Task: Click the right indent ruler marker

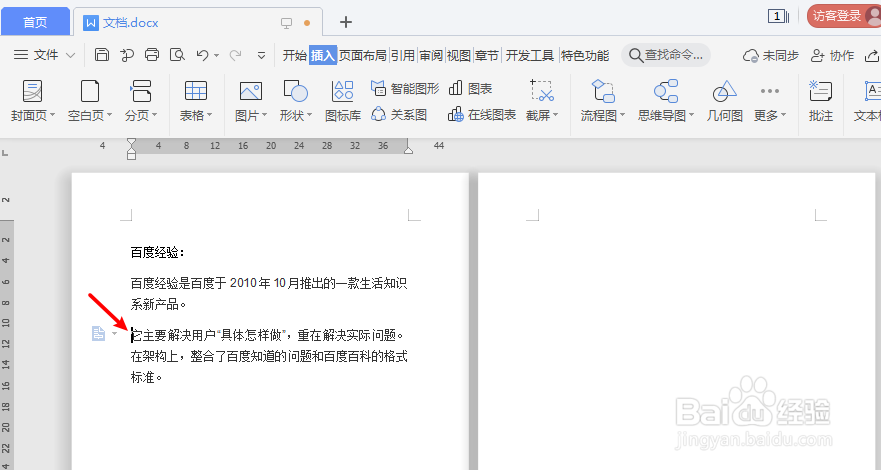Action: (408, 148)
